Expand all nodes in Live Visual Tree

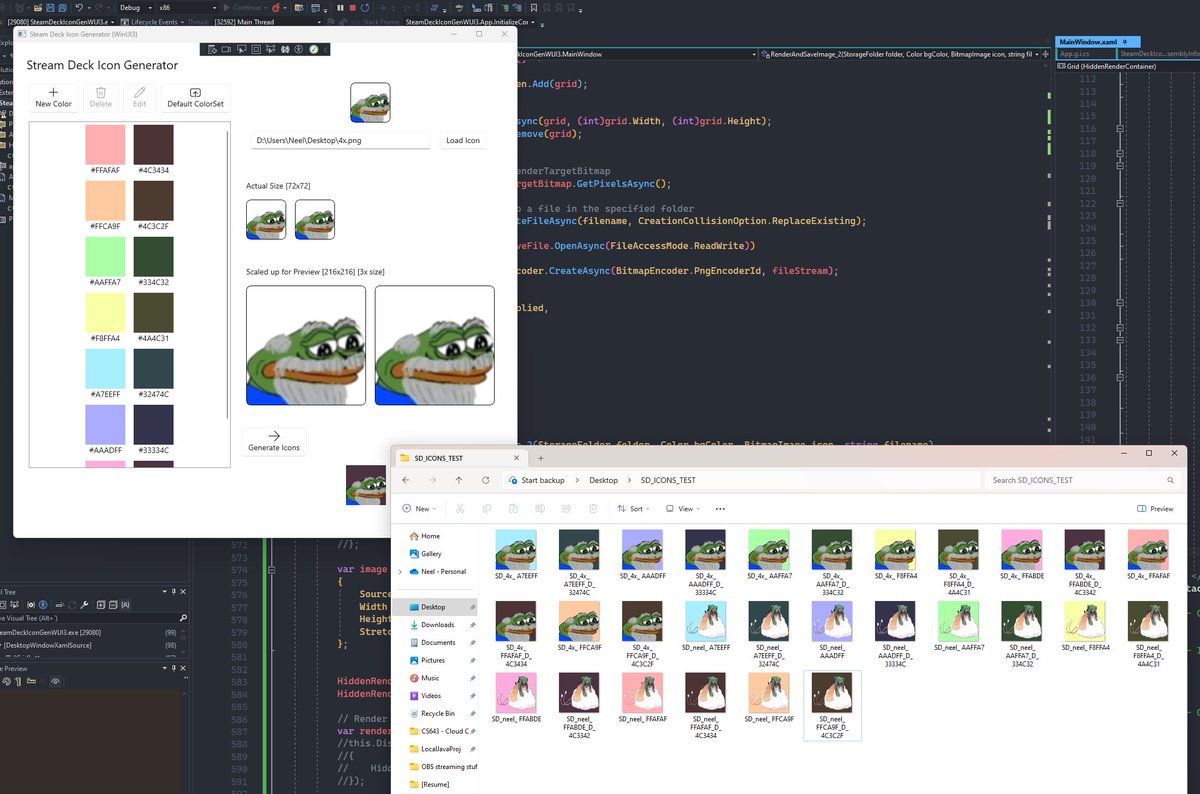[100, 605]
